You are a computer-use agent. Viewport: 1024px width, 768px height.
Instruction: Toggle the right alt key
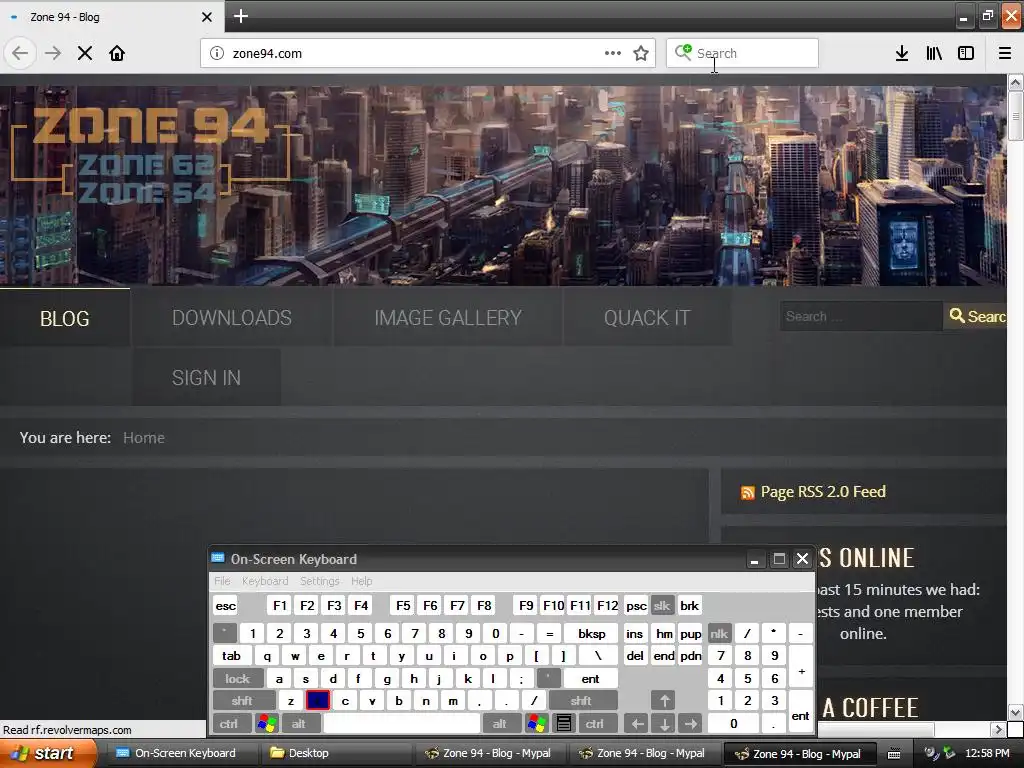coord(500,723)
